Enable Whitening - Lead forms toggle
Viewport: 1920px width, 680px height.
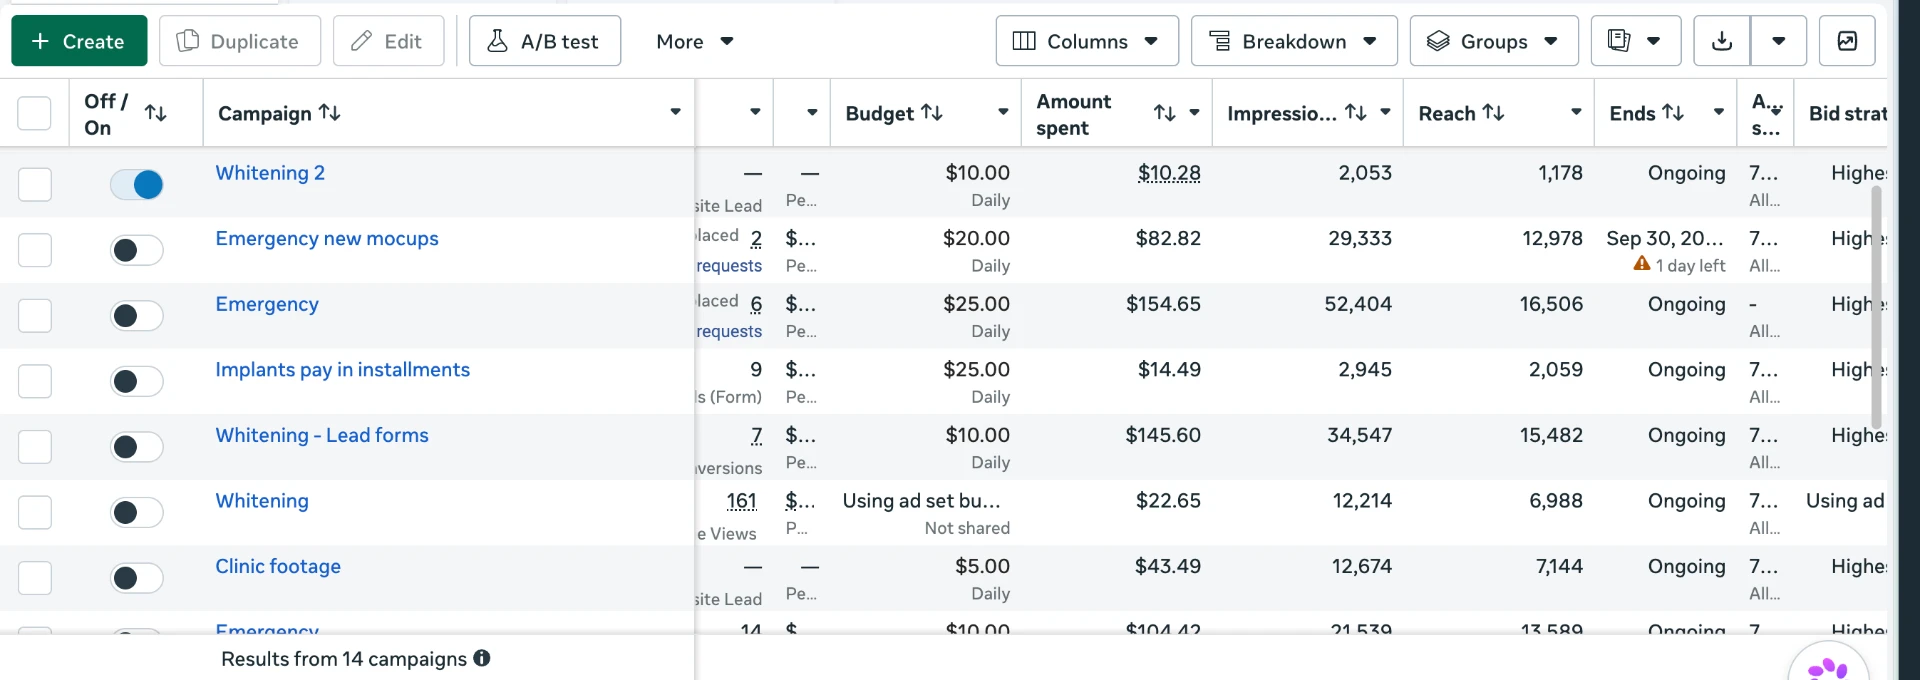point(137,447)
